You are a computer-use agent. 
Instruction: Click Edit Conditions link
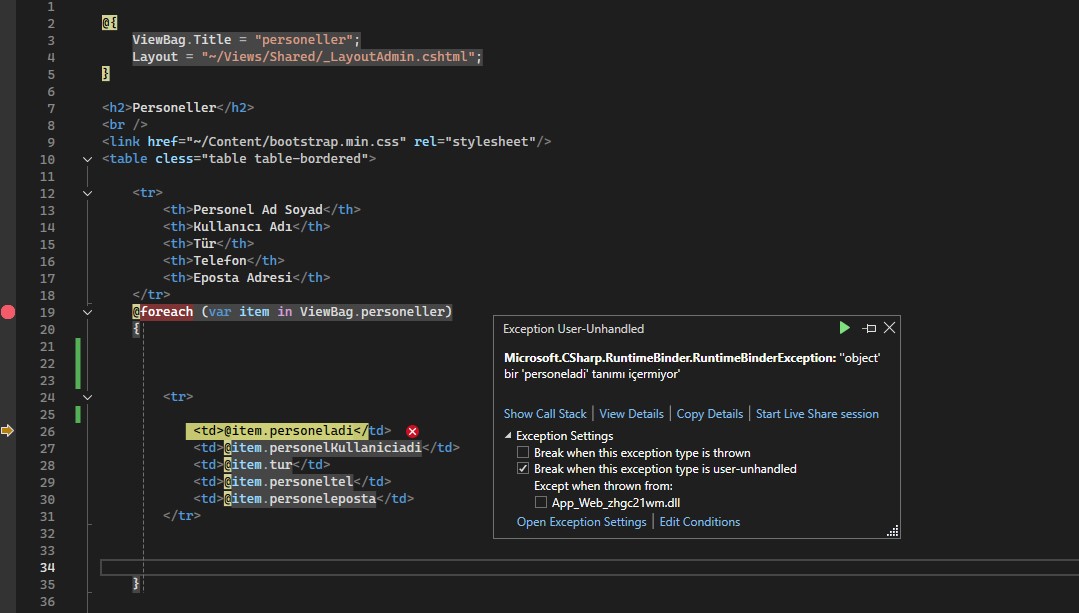point(699,521)
